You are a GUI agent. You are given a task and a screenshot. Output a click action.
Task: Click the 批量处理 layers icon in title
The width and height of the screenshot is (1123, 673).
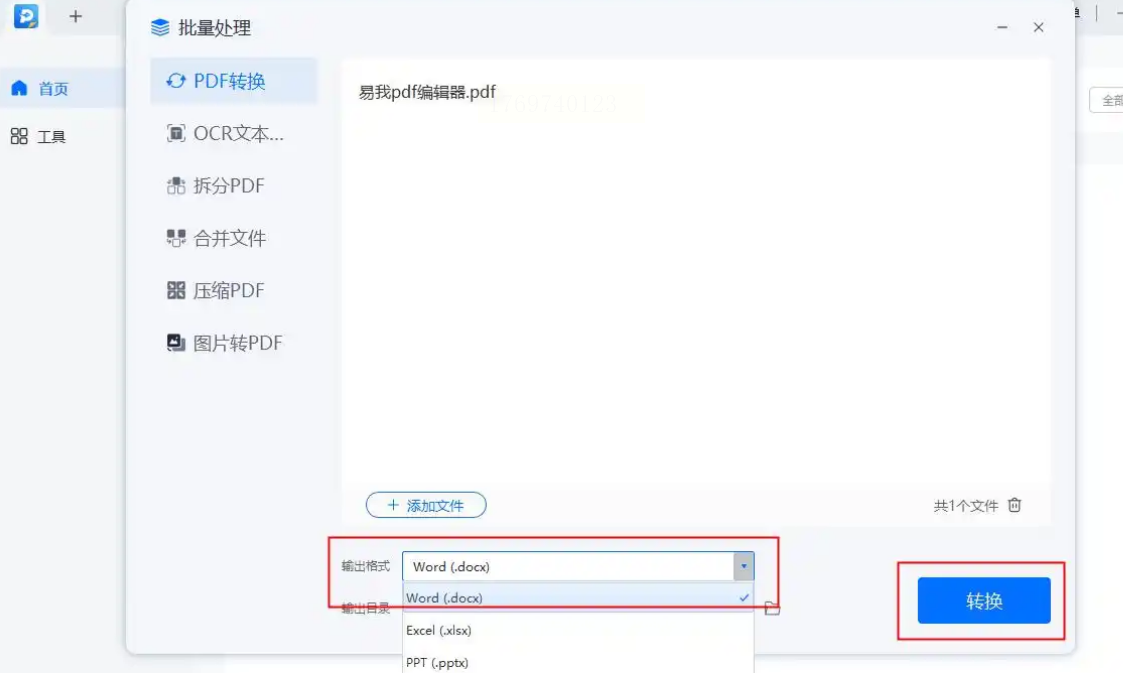click(160, 28)
